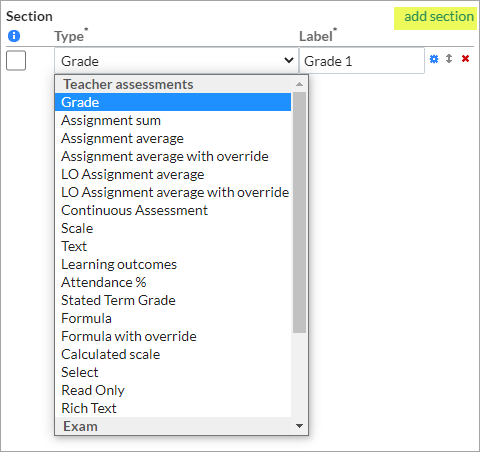Click the move up-down arrow icon

point(449,59)
